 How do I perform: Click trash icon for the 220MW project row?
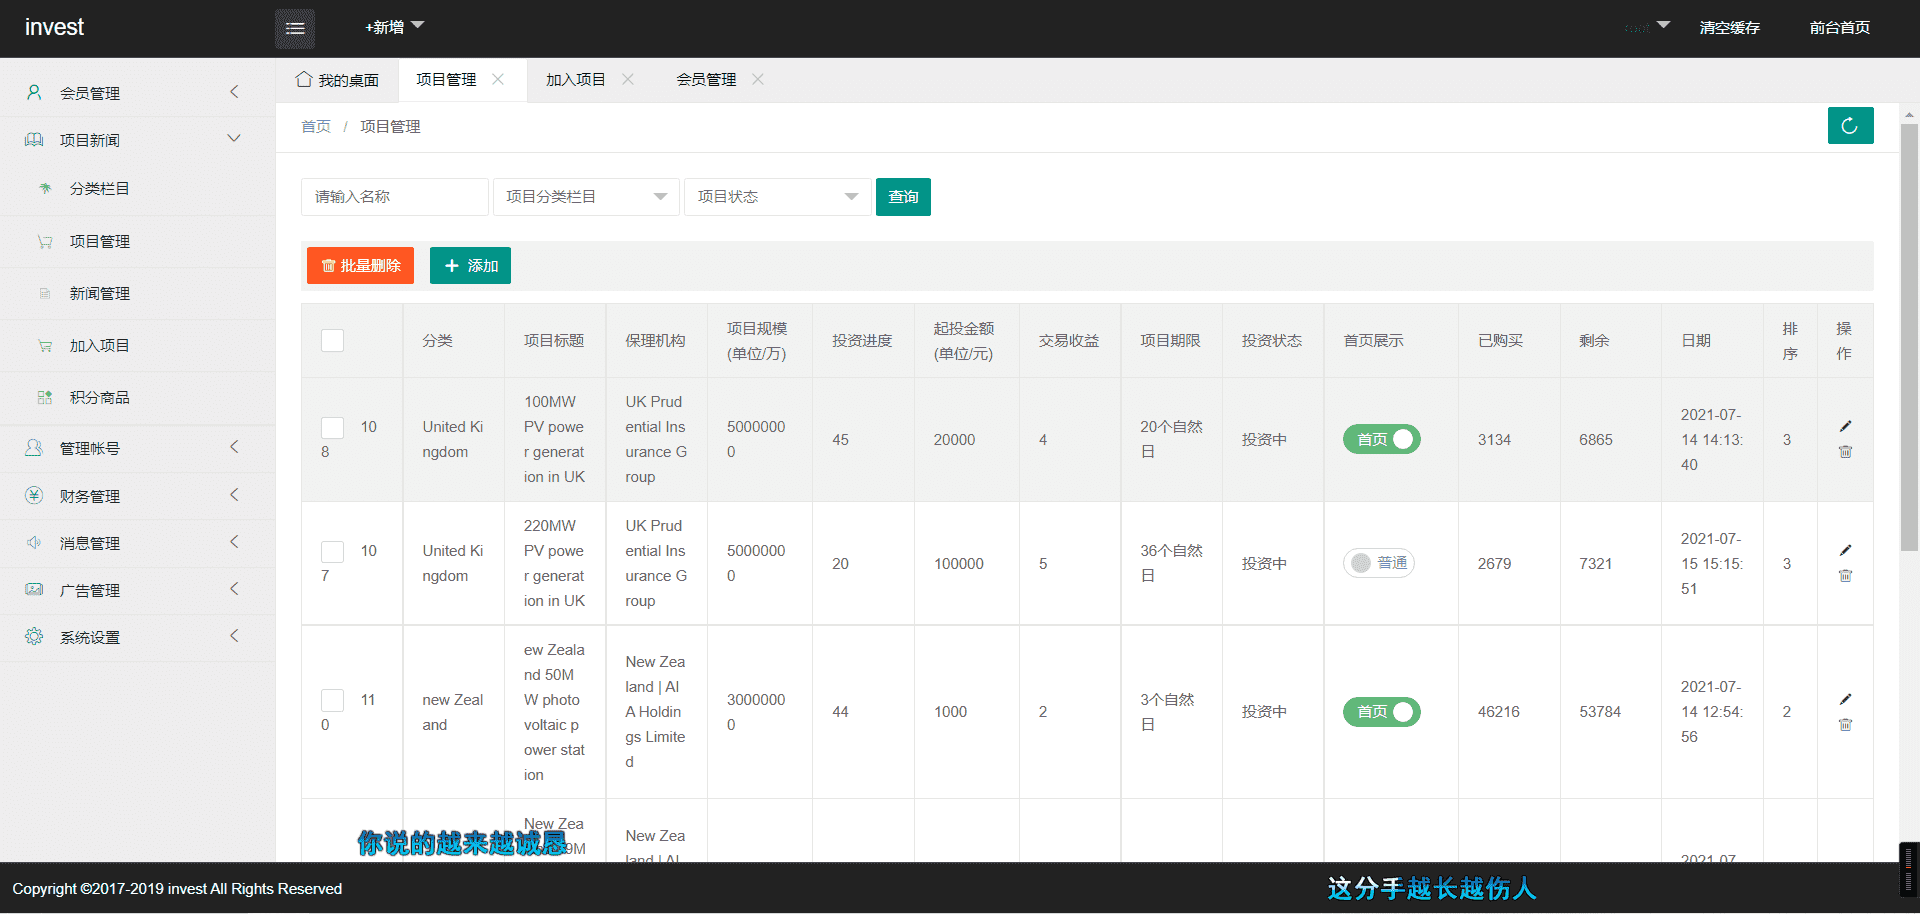point(1845,576)
